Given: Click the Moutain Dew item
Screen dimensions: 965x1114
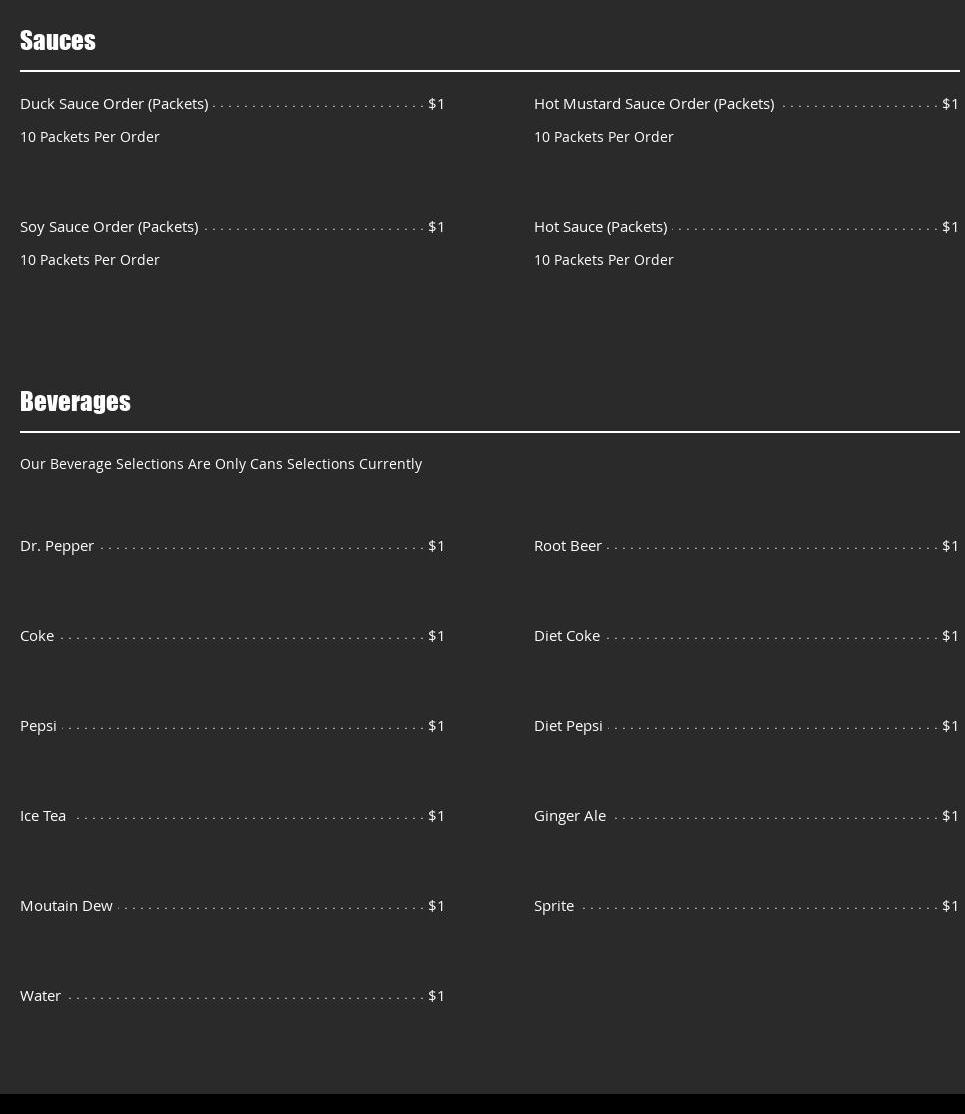Looking at the screenshot, I should [66, 906].
